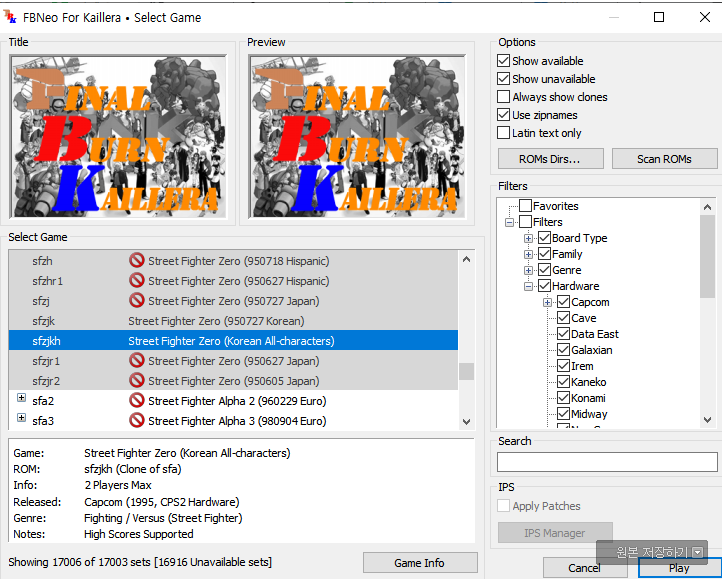Screen dimensions: 726x583
Task: Uncheck the Family filter checkbox
Action: (544, 254)
